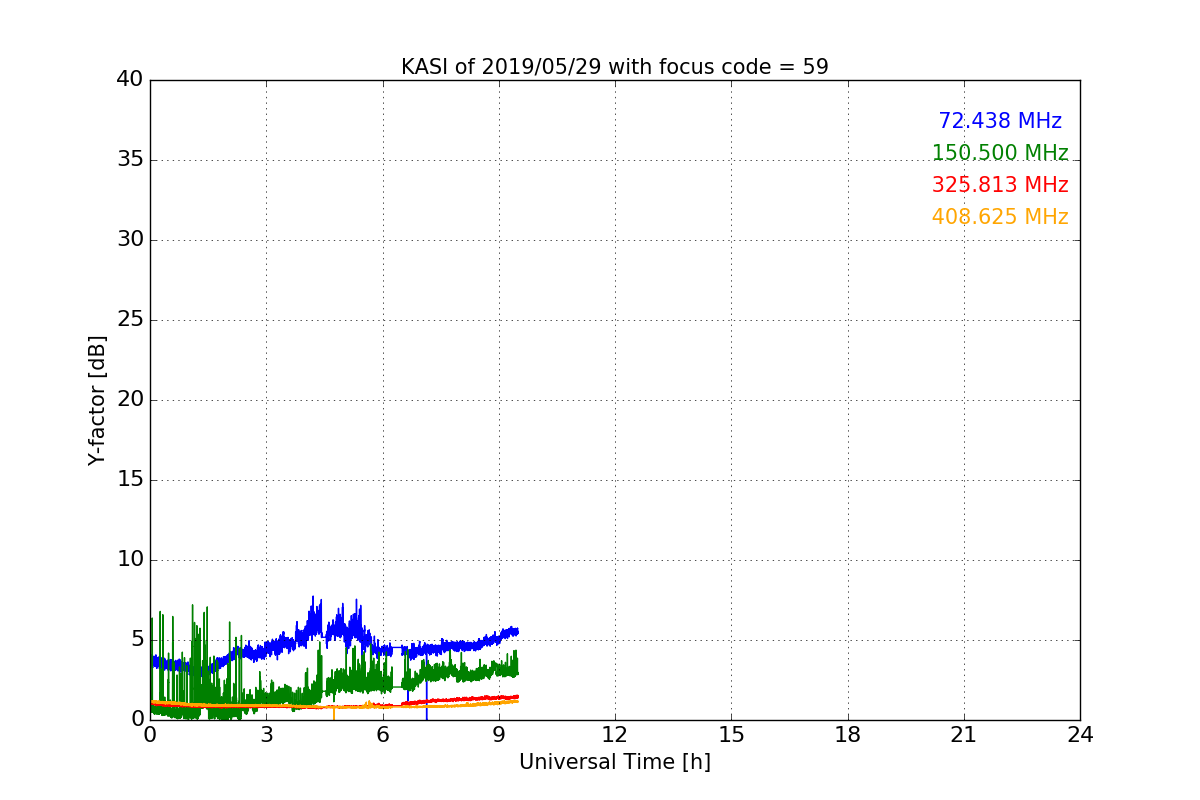This screenshot has height=800, width=1200.
Task: Click the y-axis tick label 25
Action: 130,320
